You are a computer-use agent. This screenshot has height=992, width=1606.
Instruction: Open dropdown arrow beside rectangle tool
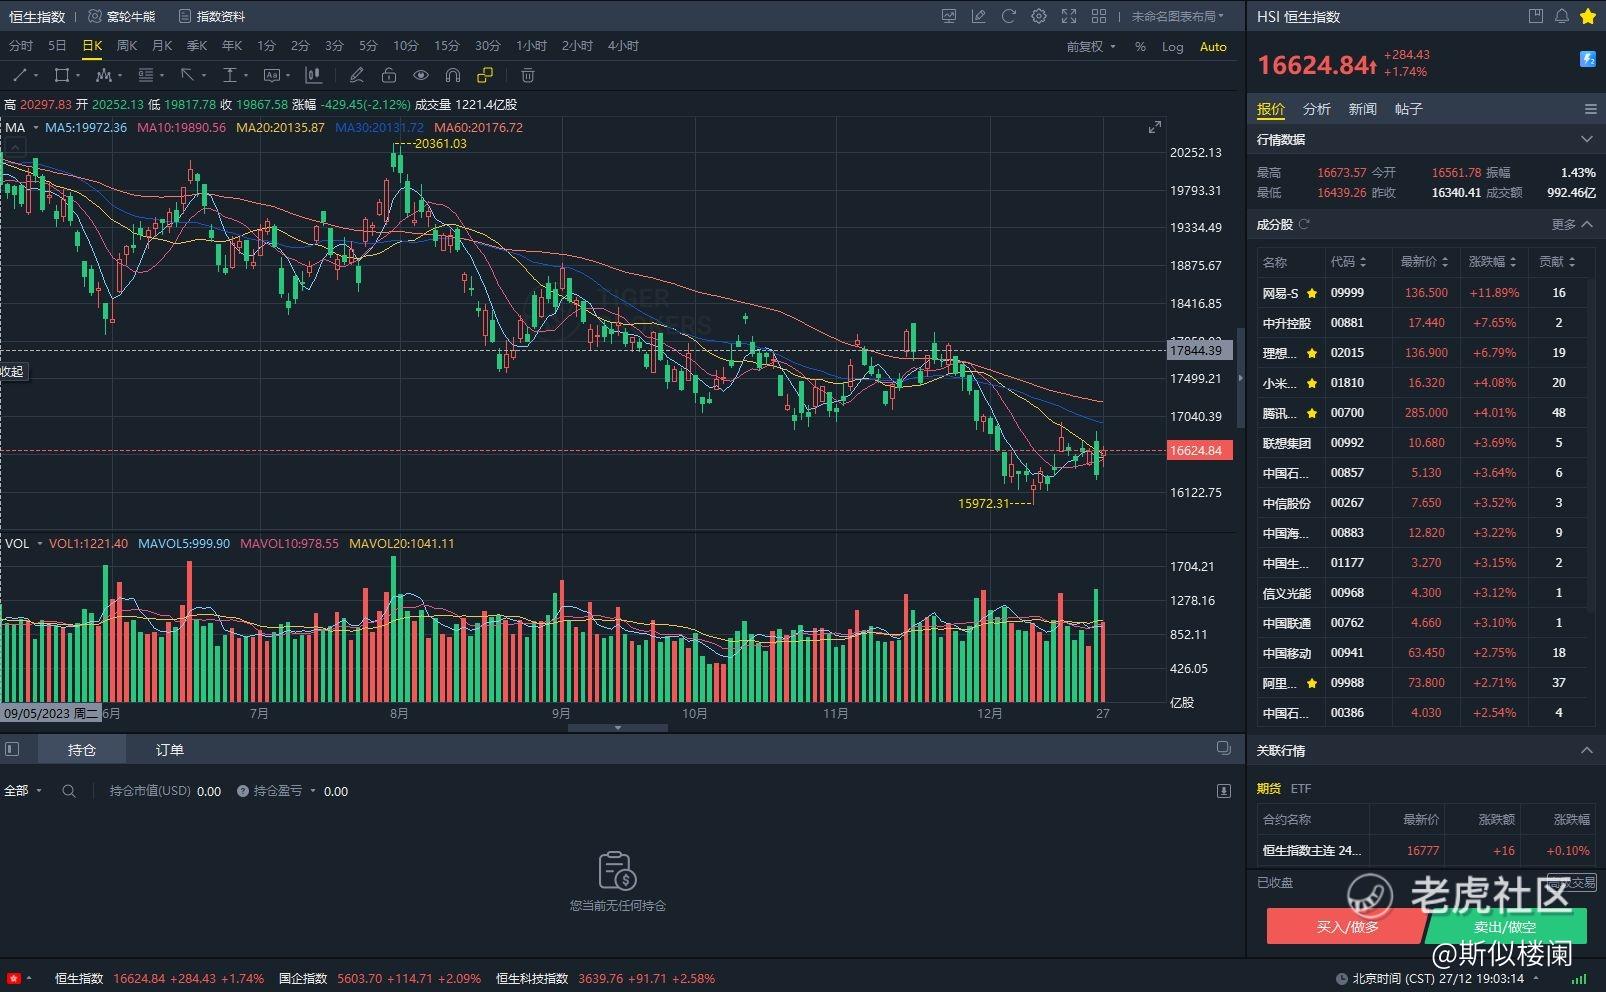coord(78,75)
